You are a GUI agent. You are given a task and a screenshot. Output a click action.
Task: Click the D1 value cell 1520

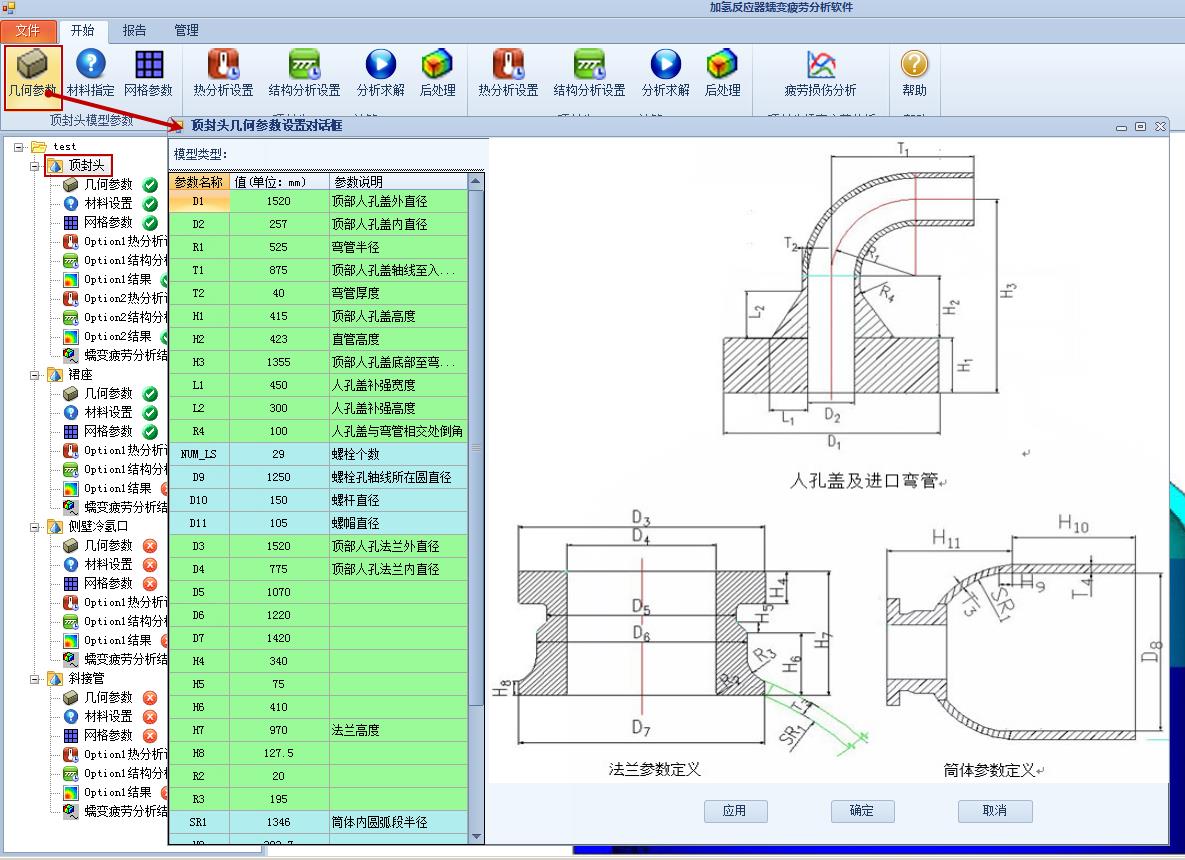coord(279,201)
